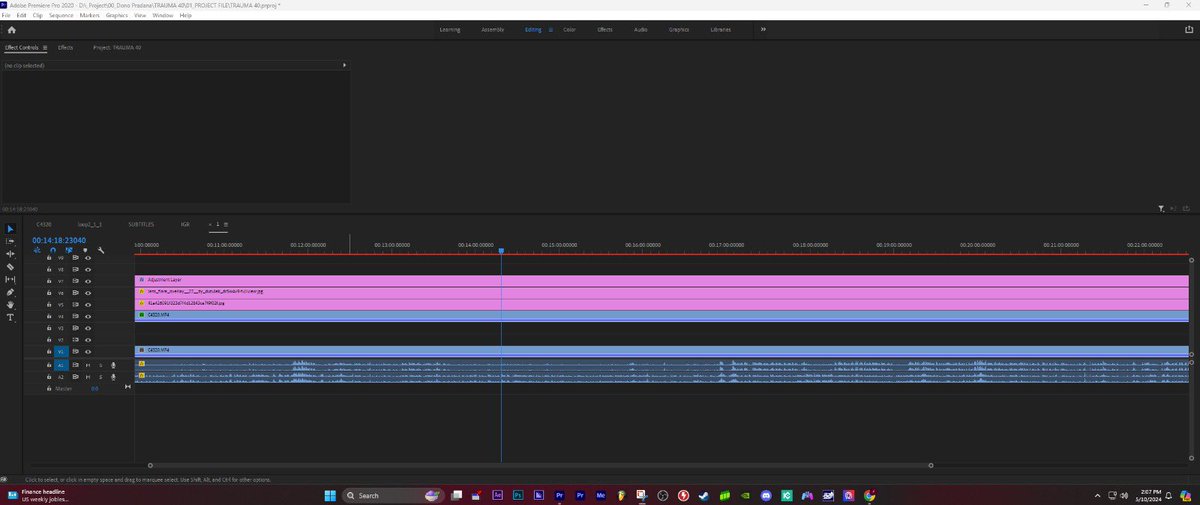Viewport: 1200px width, 505px height.
Task: Click the master track go-to-end icon
Action: tap(127, 388)
